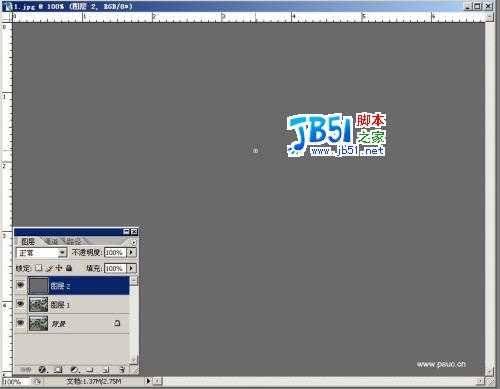Click the layer style (fx) icon
This screenshot has height=389, width=500.
point(43,369)
